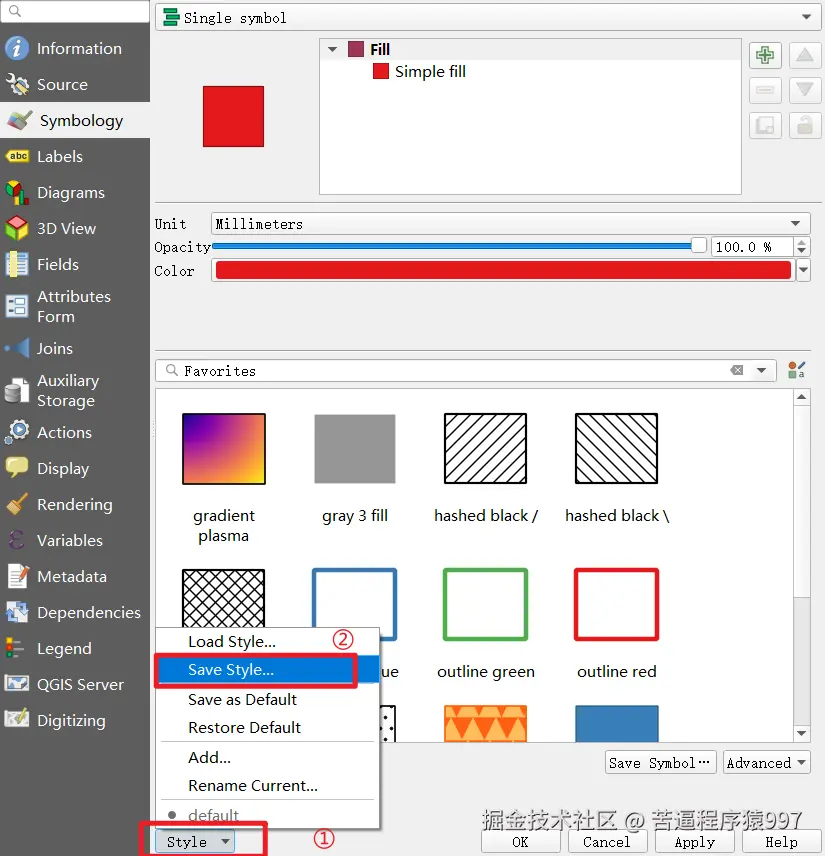
Task: Open the Digitizing page
Action: click(75, 721)
